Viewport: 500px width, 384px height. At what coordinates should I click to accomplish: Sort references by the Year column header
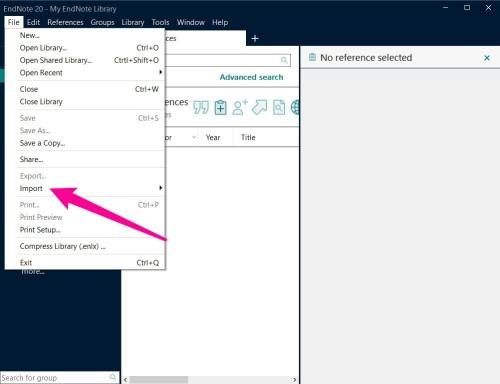tap(213, 137)
